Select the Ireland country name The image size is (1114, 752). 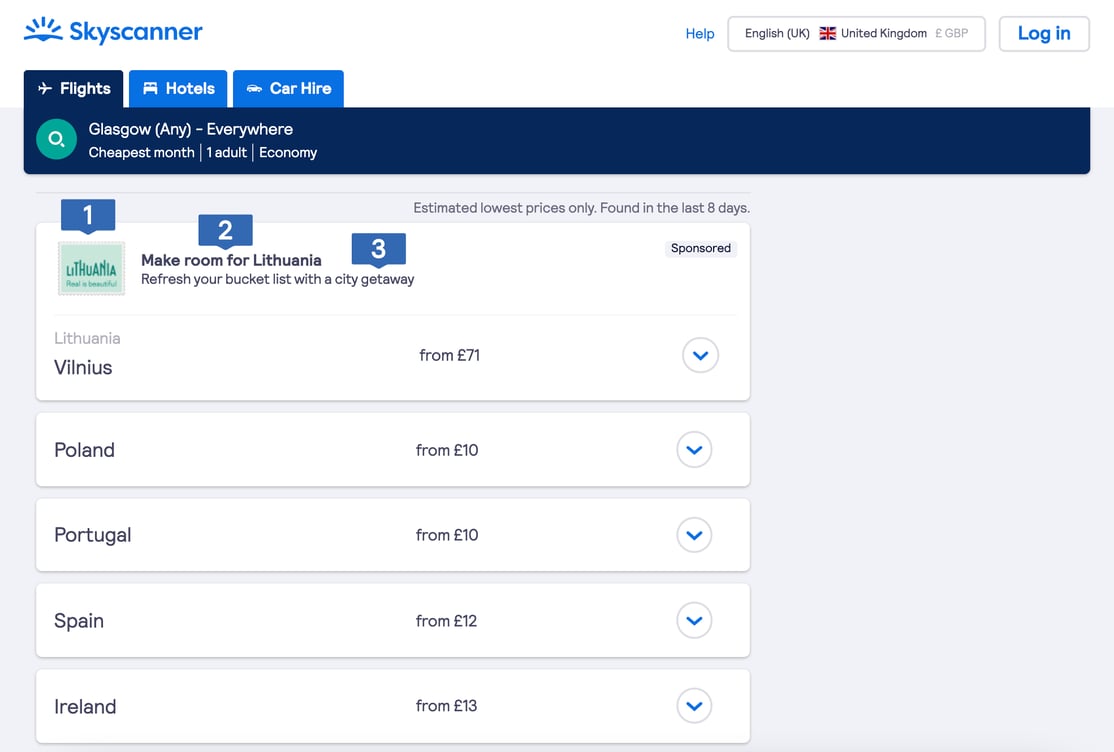click(85, 707)
